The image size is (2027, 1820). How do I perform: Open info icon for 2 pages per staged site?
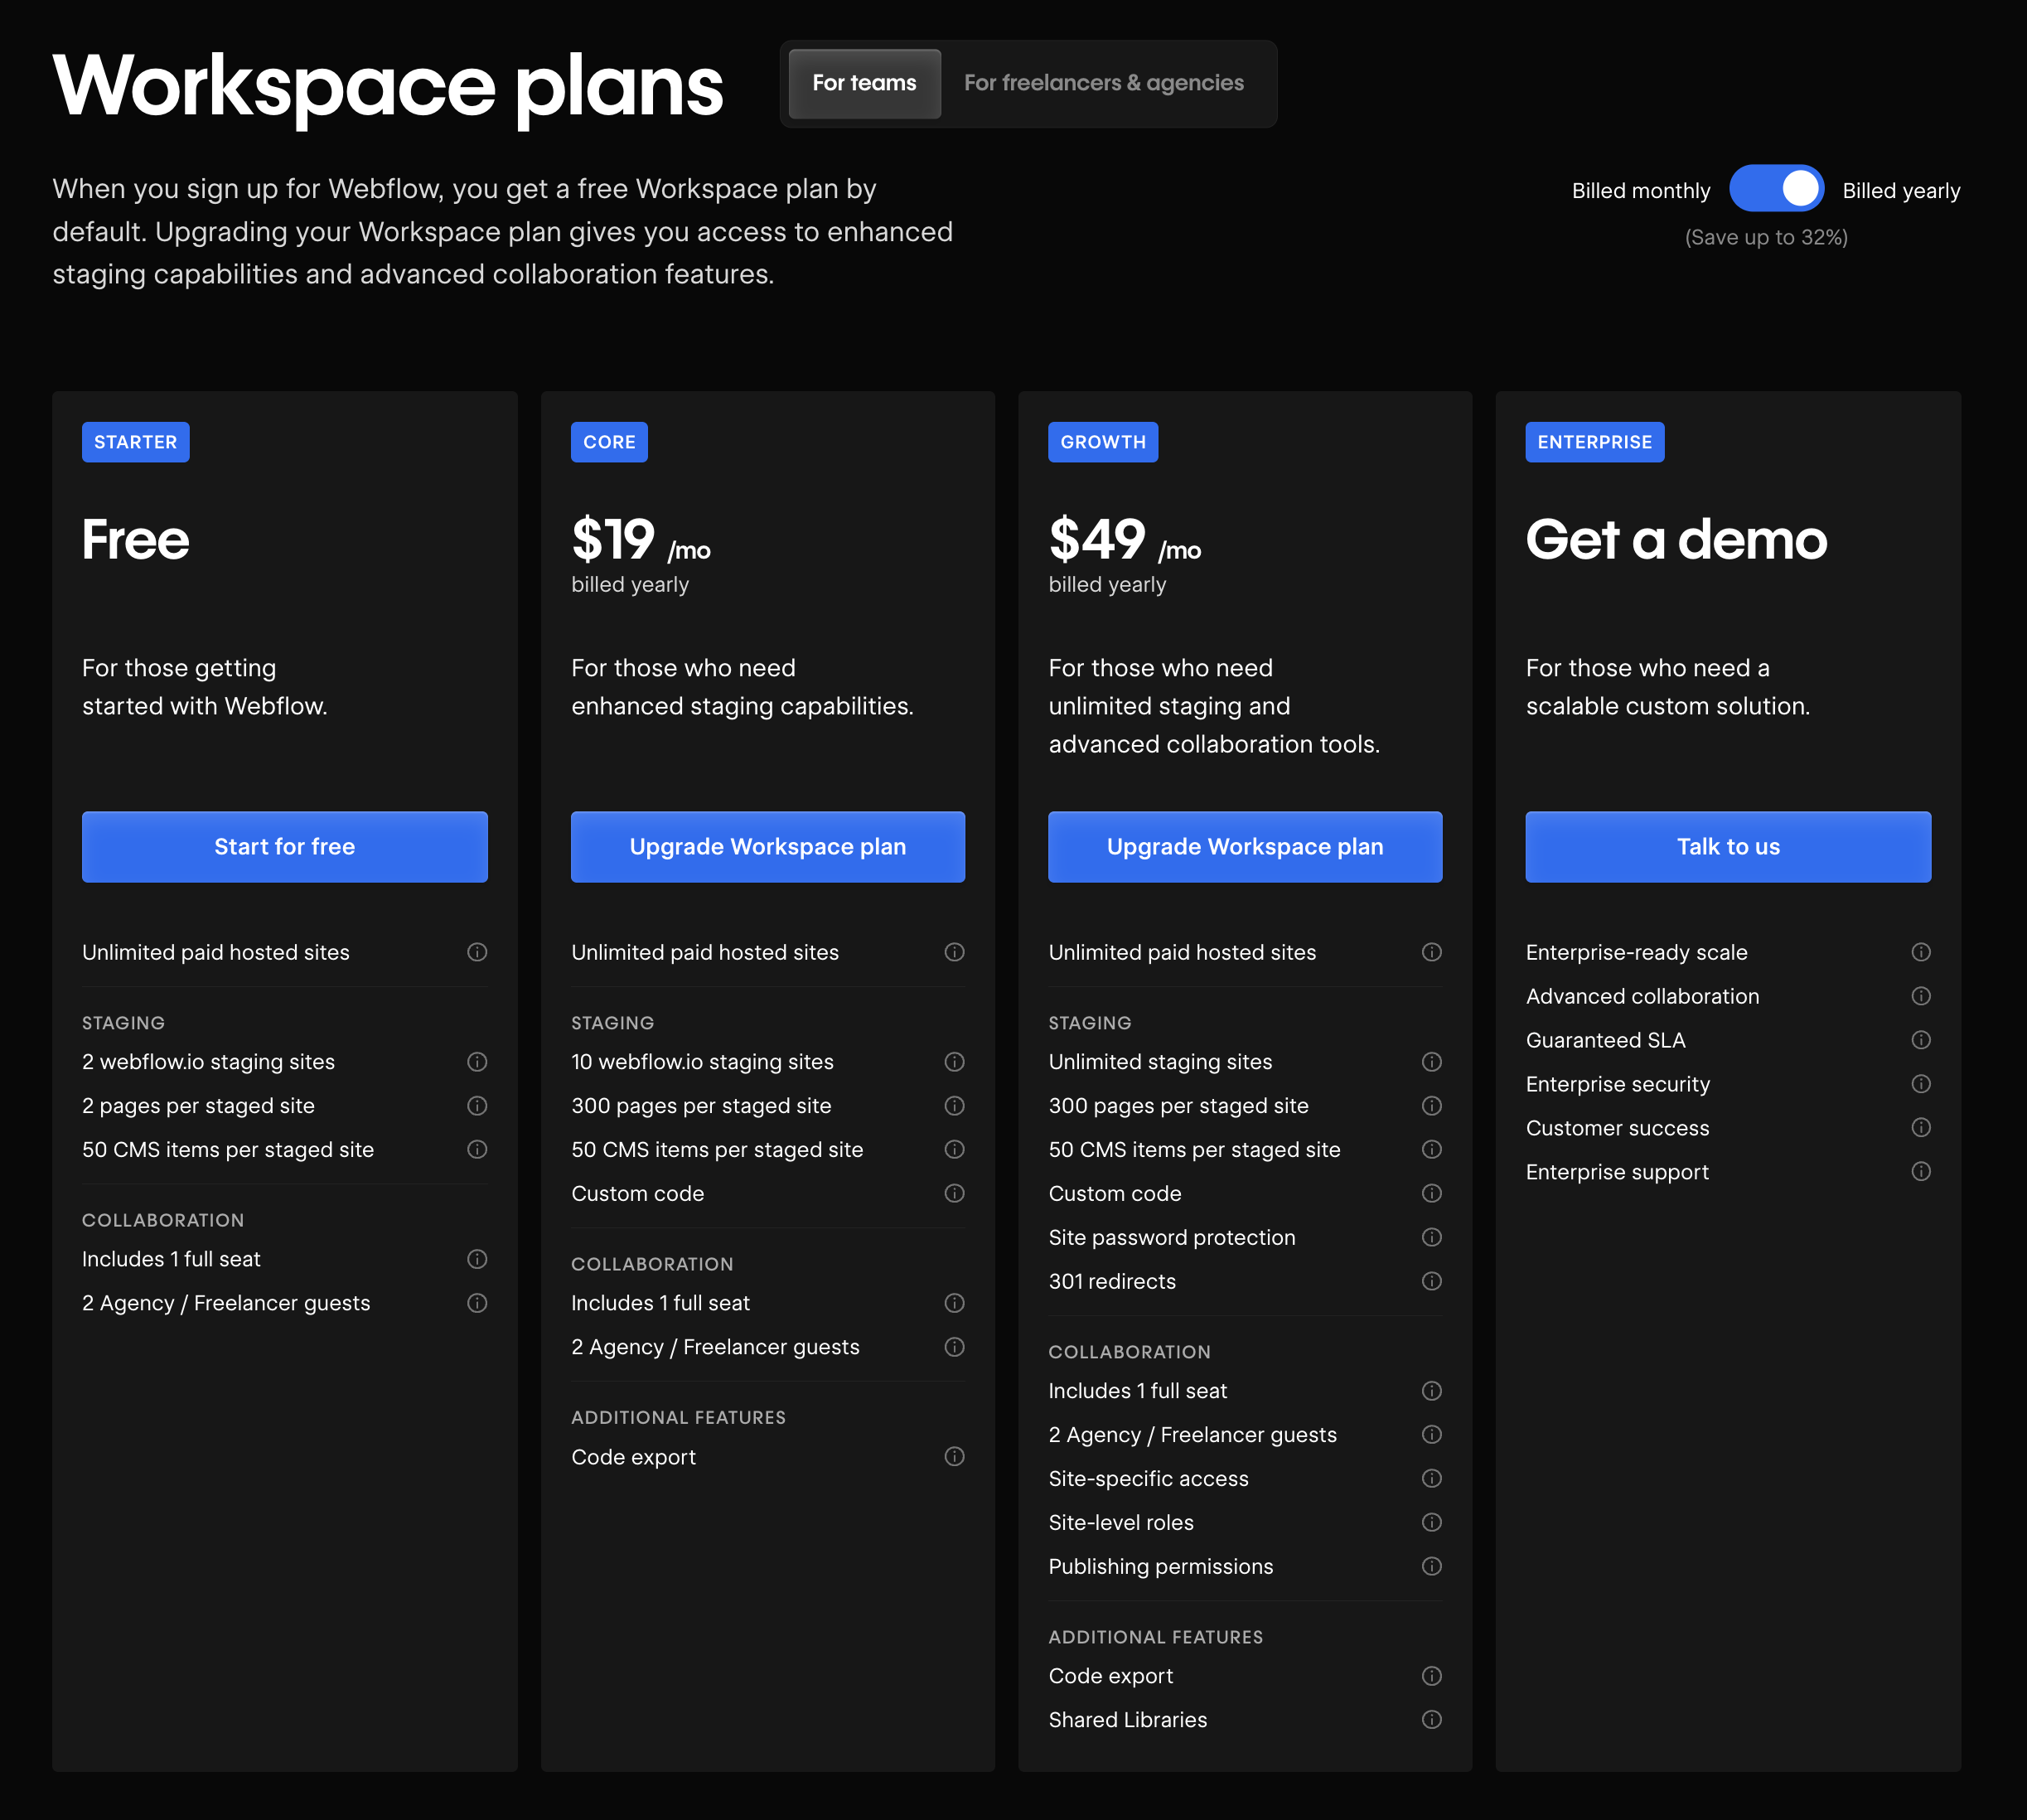(477, 1106)
